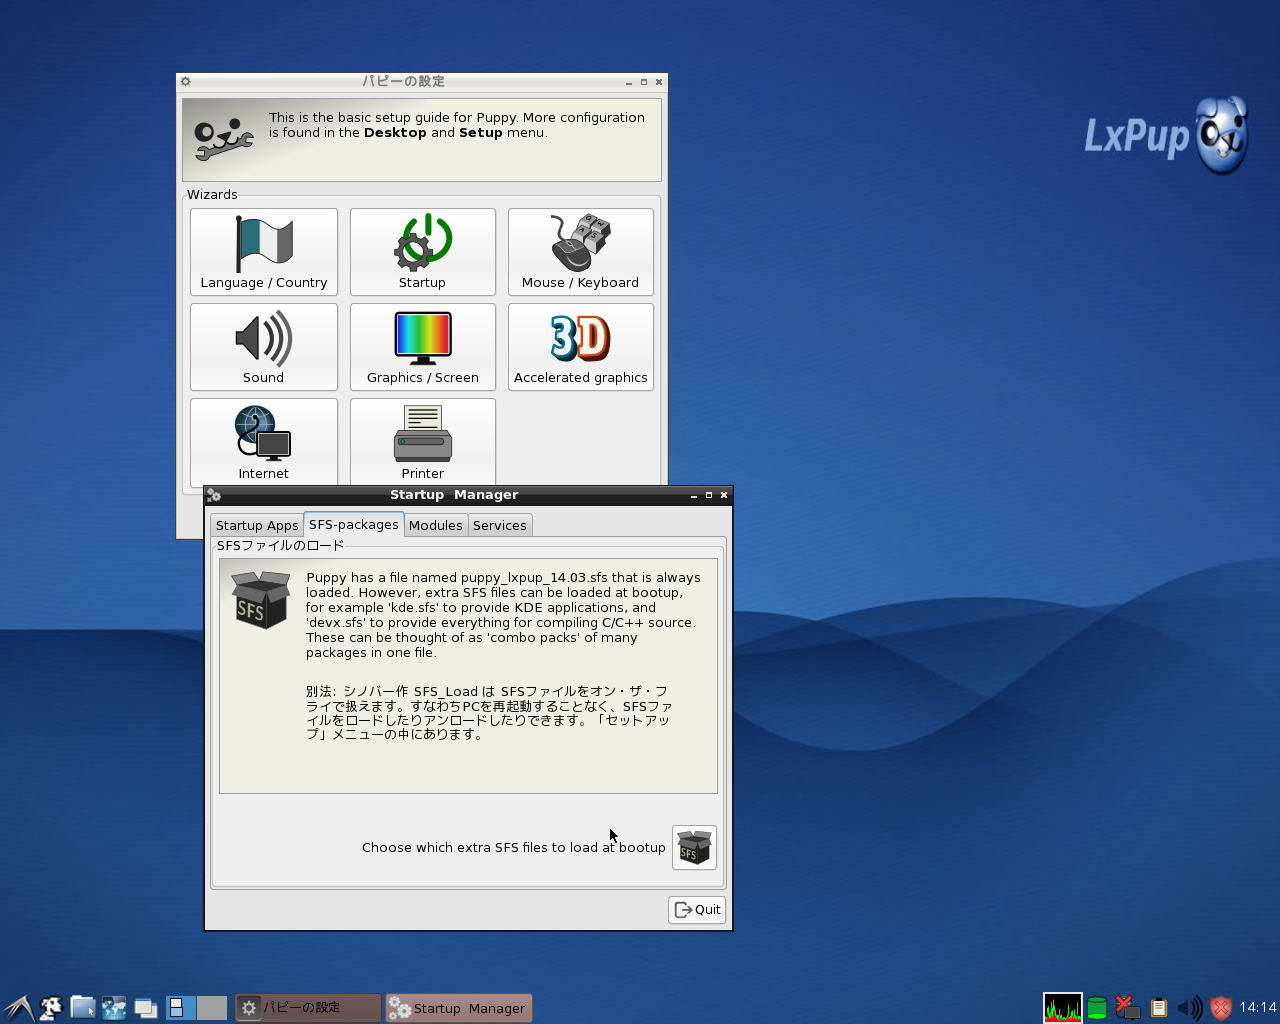Maximize the Startup Manager window
Image resolution: width=1280 pixels, height=1024 pixels.
point(709,495)
